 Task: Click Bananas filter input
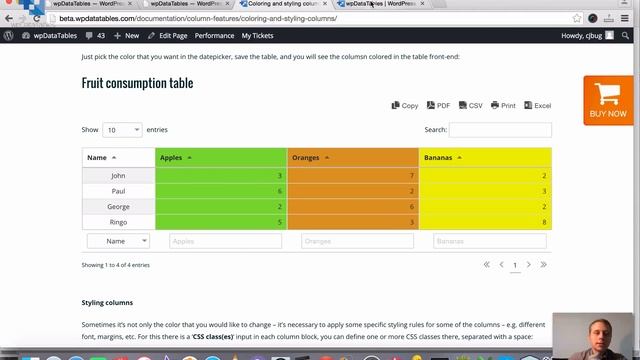click(x=489, y=241)
